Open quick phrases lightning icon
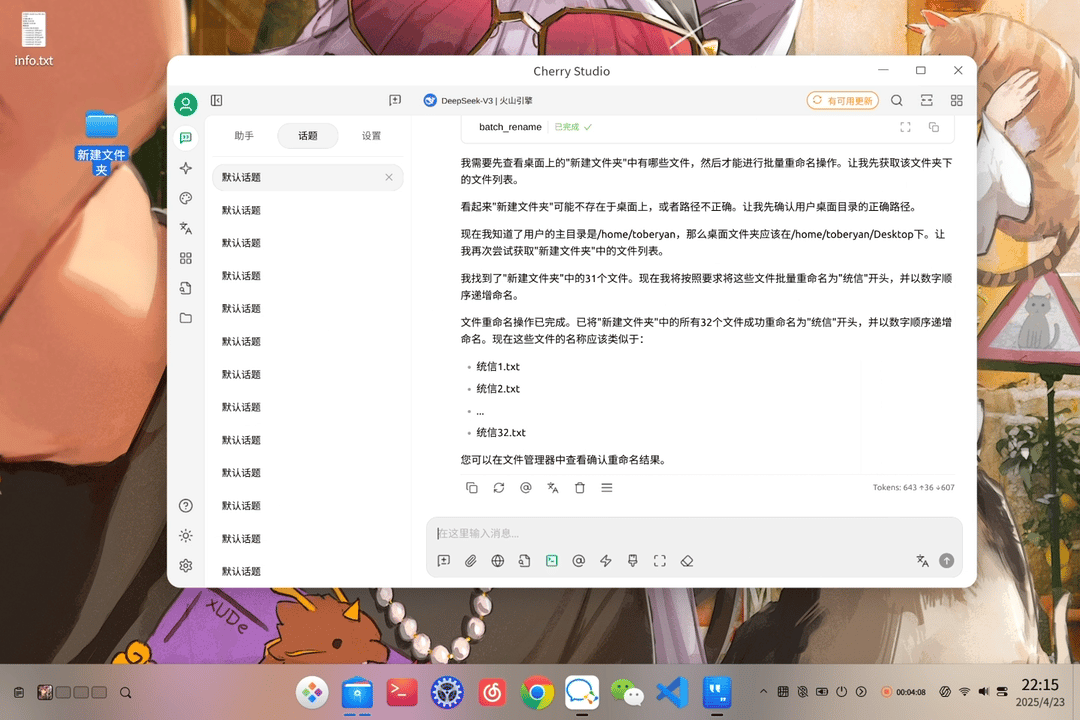1080x720 pixels. click(x=605, y=561)
